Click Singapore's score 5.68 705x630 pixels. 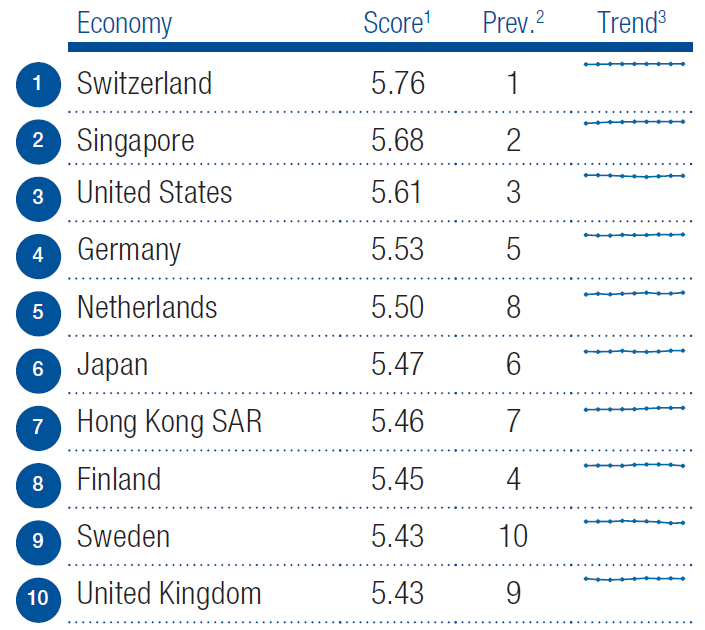click(397, 140)
